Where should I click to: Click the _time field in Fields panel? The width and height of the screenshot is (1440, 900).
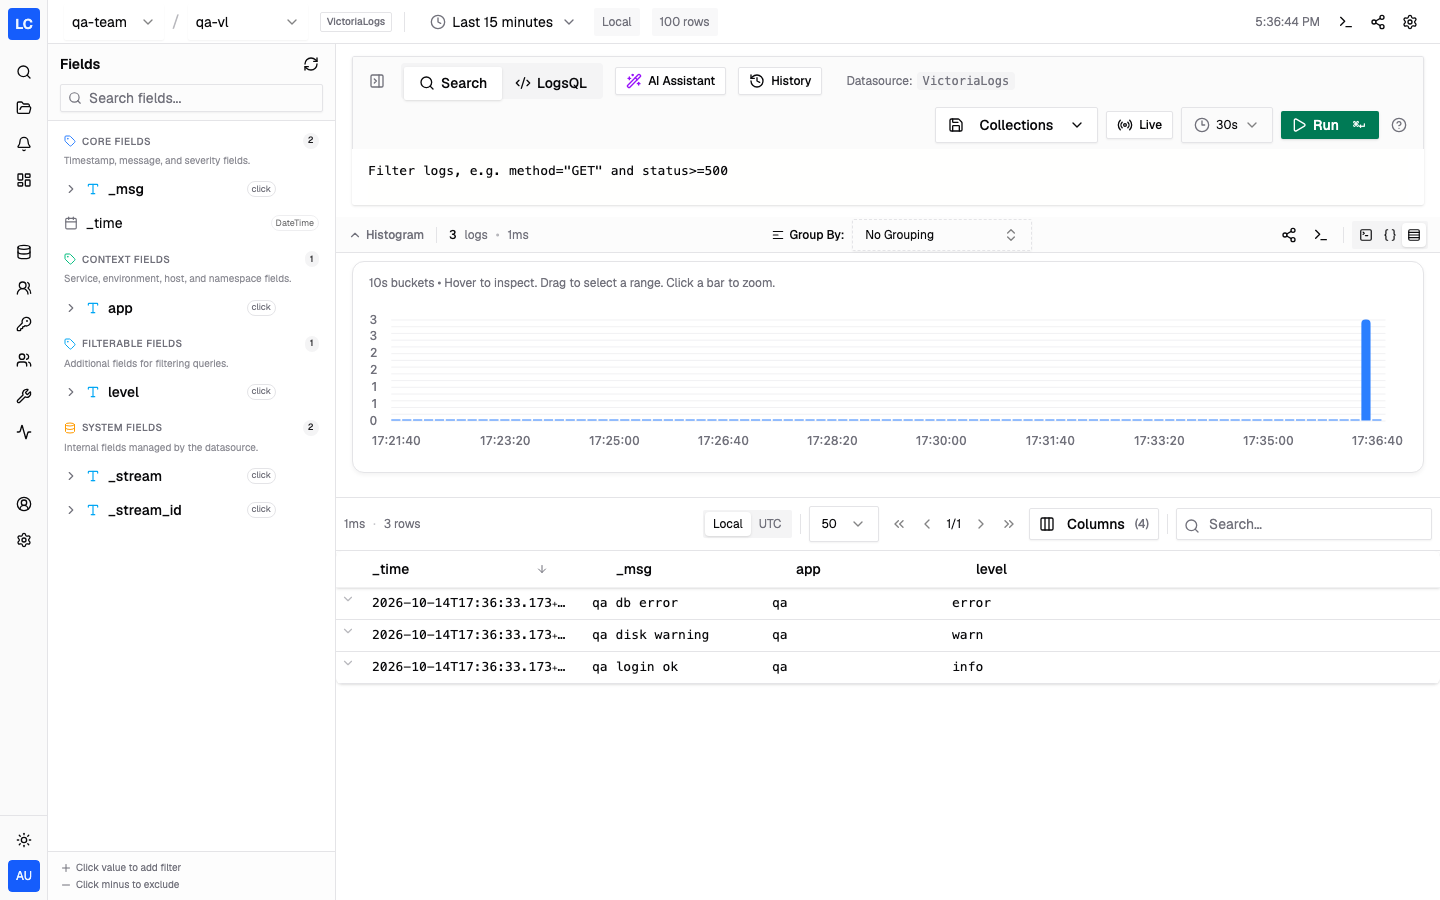191,223
